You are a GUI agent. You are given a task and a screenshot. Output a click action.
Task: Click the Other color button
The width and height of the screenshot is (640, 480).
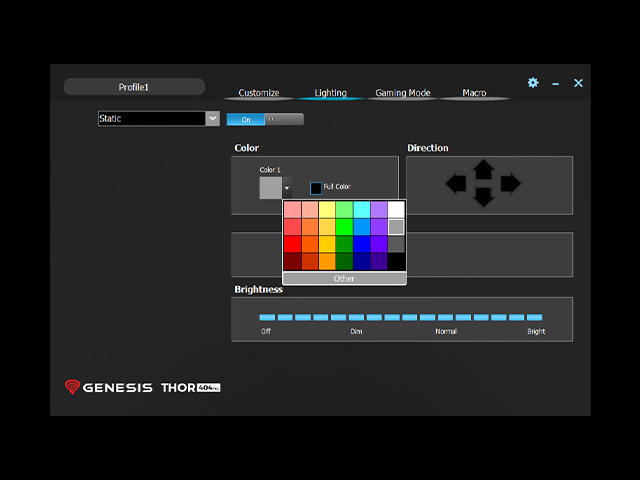pyautogui.click(x=344, y=278)
